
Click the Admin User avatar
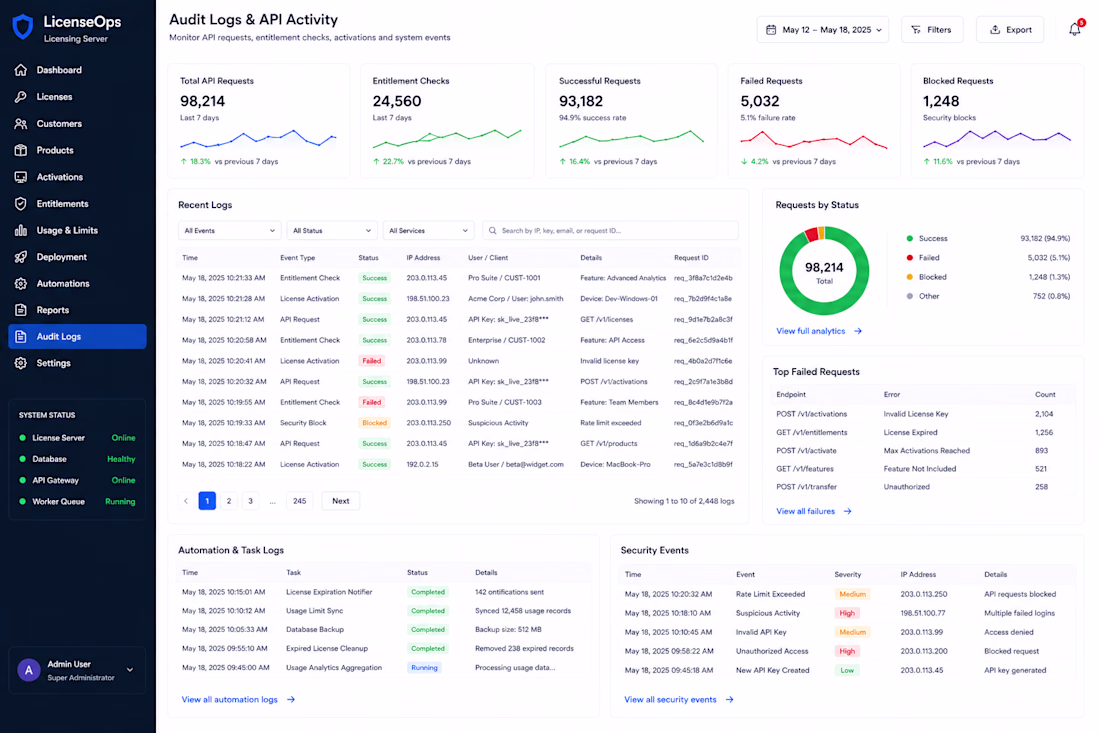(29, 670)
